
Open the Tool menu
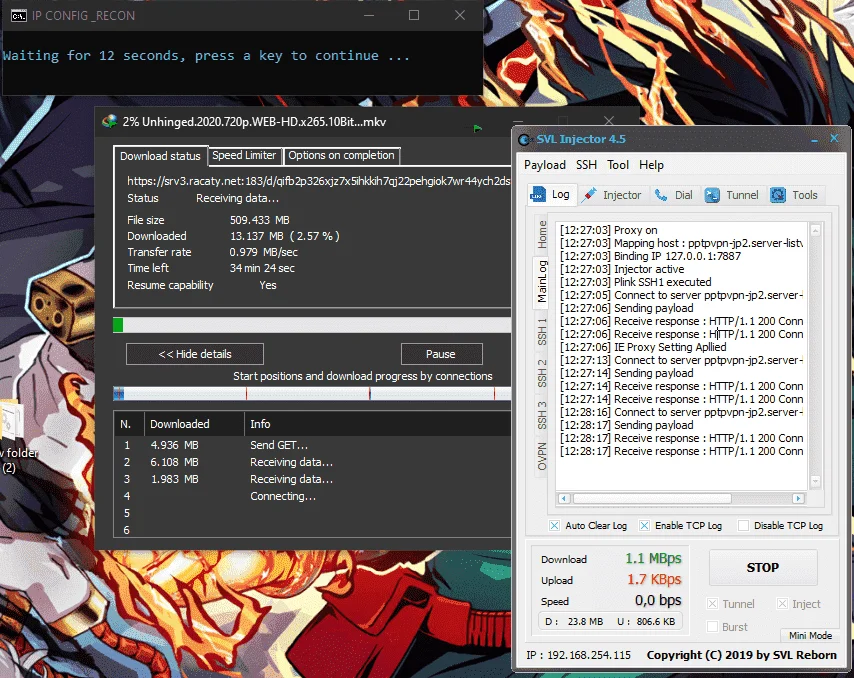618,165
